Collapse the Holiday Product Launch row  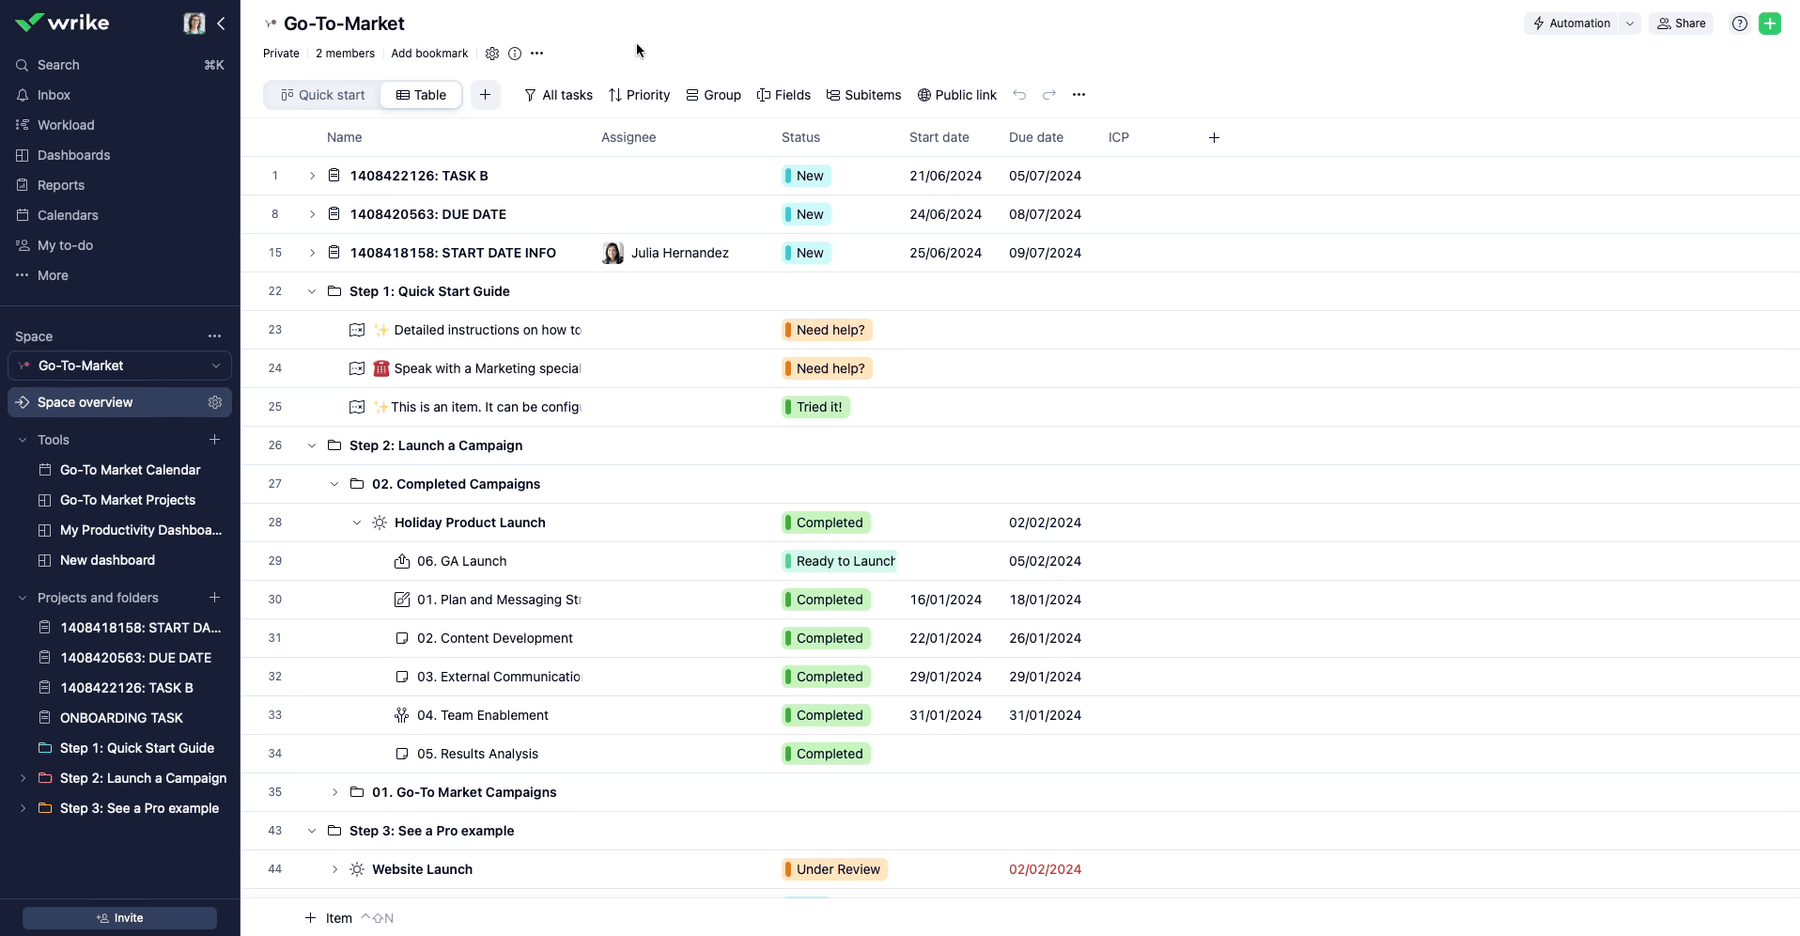(x=357, y=523)
